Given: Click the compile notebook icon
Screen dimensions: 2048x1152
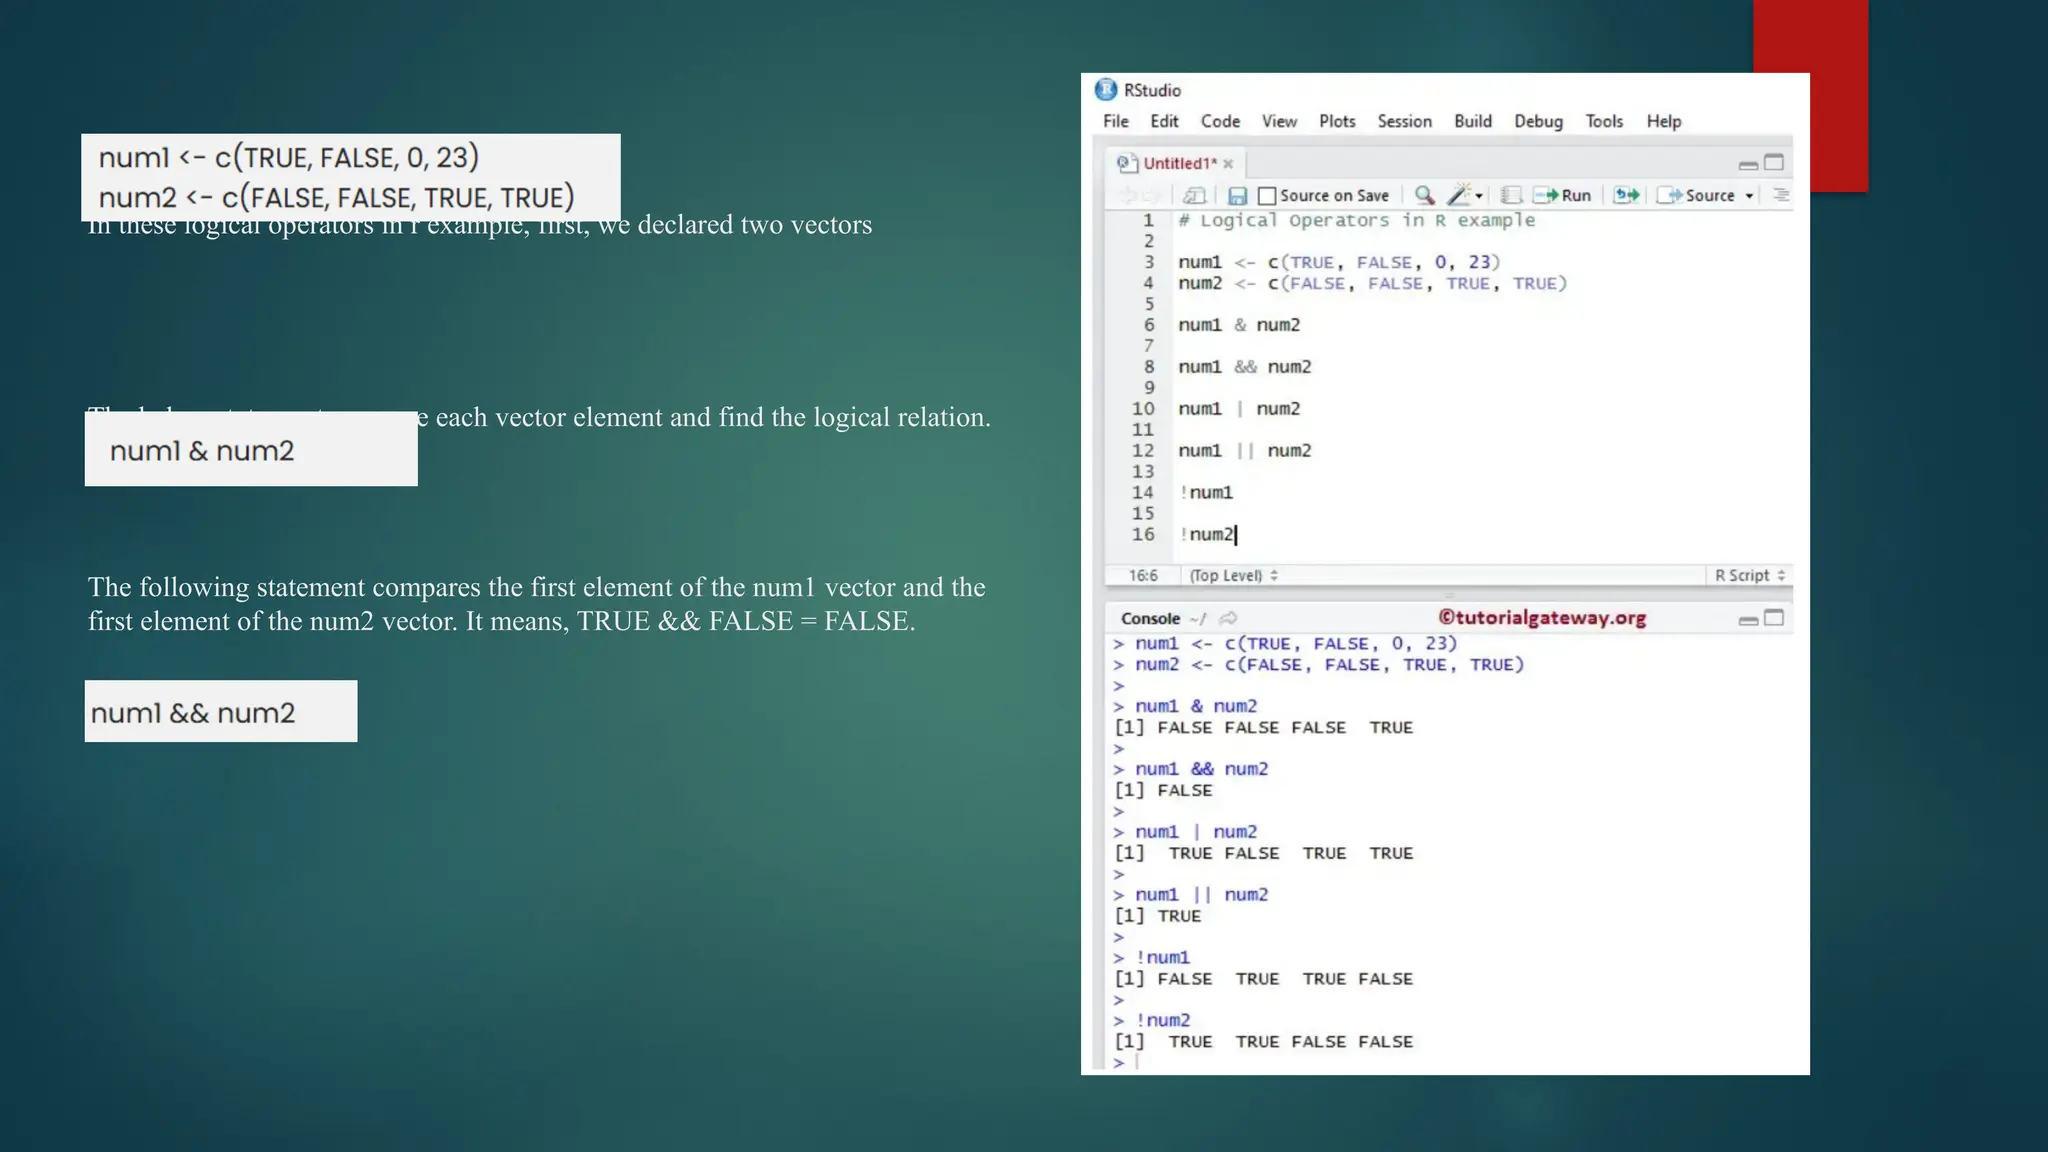Looking at the screenshot, I should (1511, 196).
